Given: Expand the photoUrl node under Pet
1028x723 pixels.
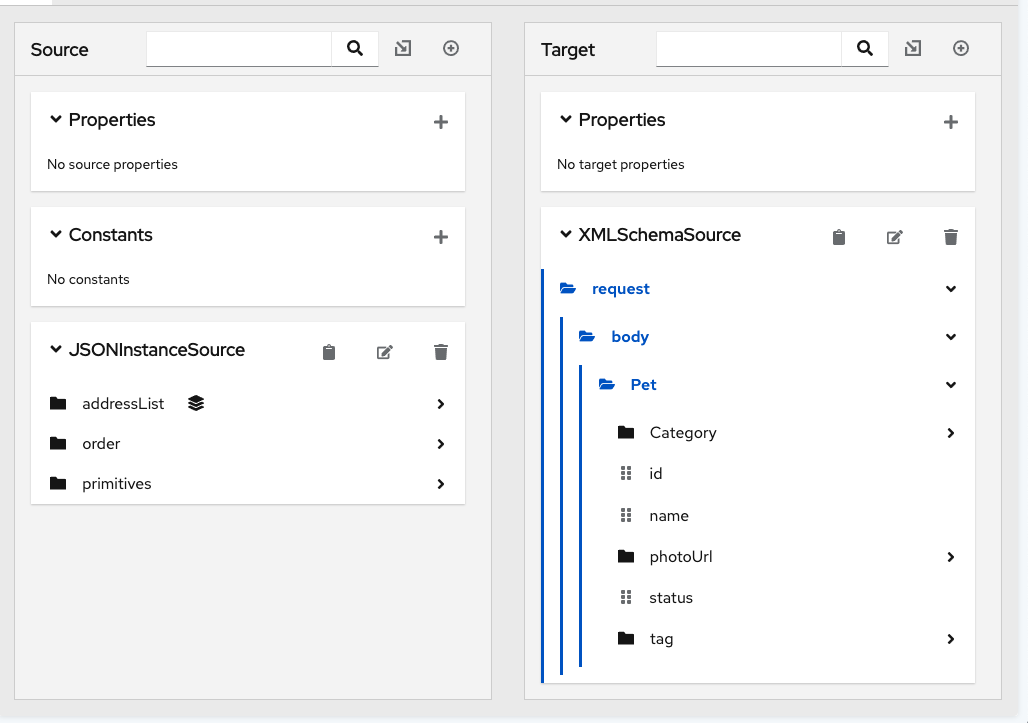Looking at the screenshot, I should tap(950, 557).
